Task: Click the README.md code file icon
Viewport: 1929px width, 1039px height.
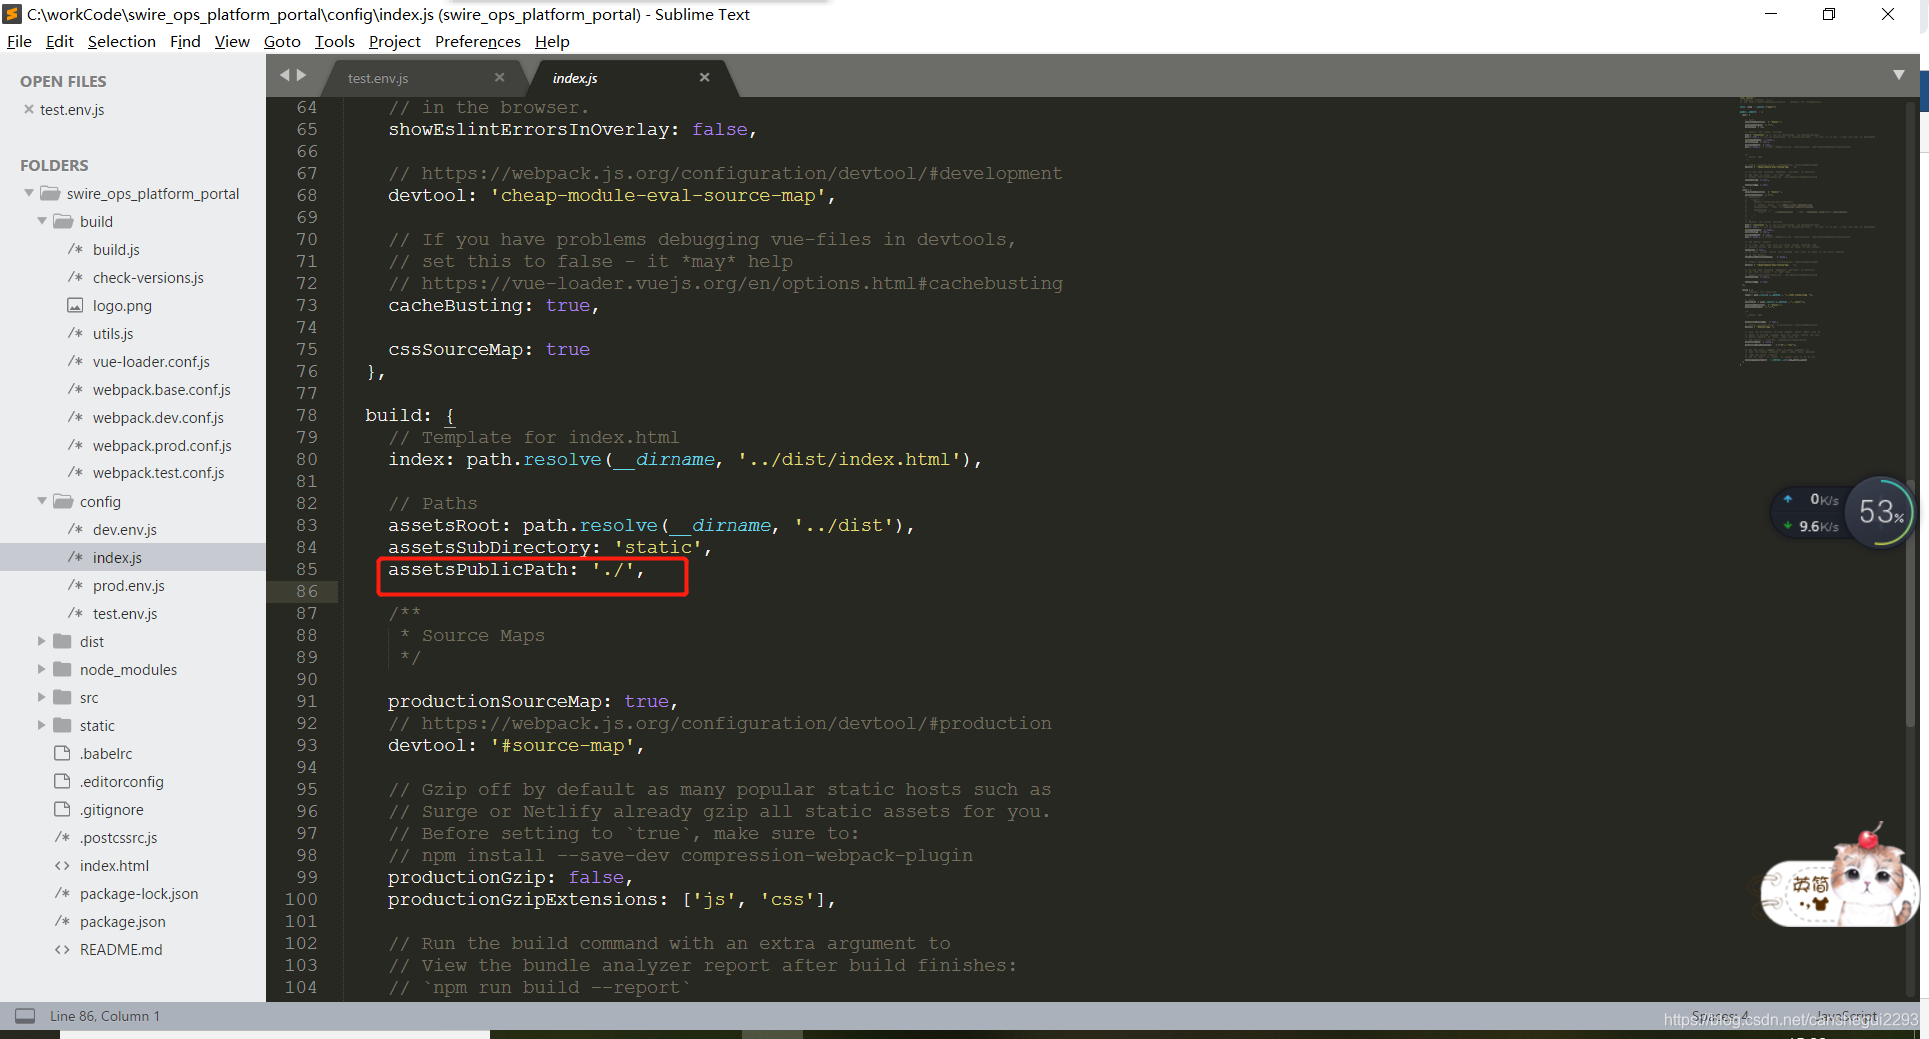Action: (62, 949)
